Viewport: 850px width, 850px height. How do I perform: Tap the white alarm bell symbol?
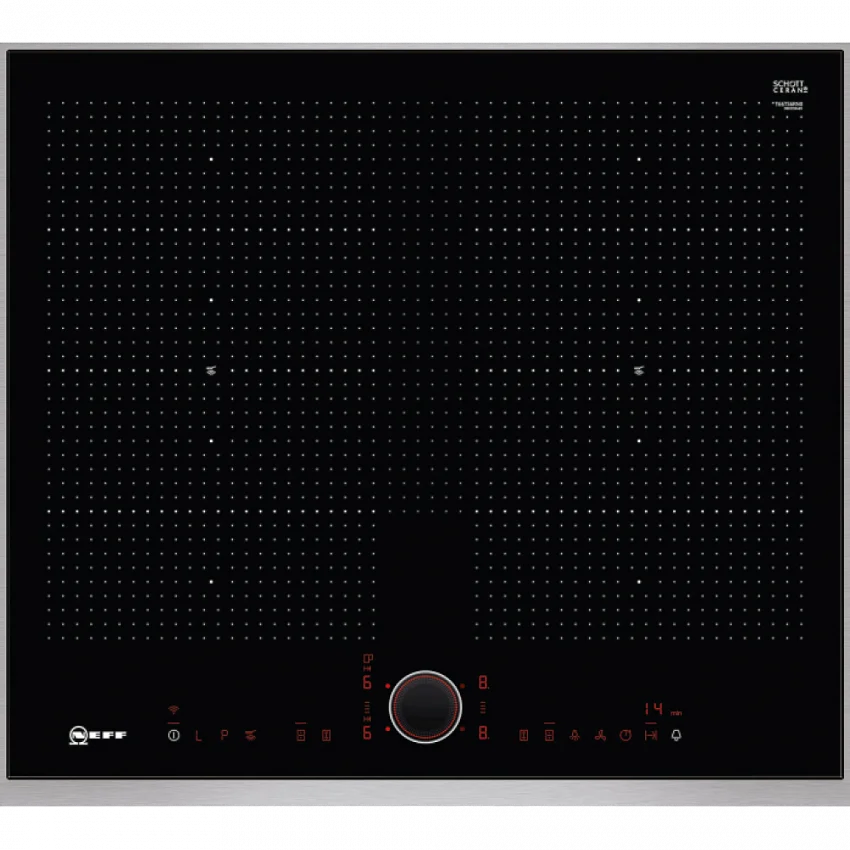pyautogui.click(x=677, y=736)
